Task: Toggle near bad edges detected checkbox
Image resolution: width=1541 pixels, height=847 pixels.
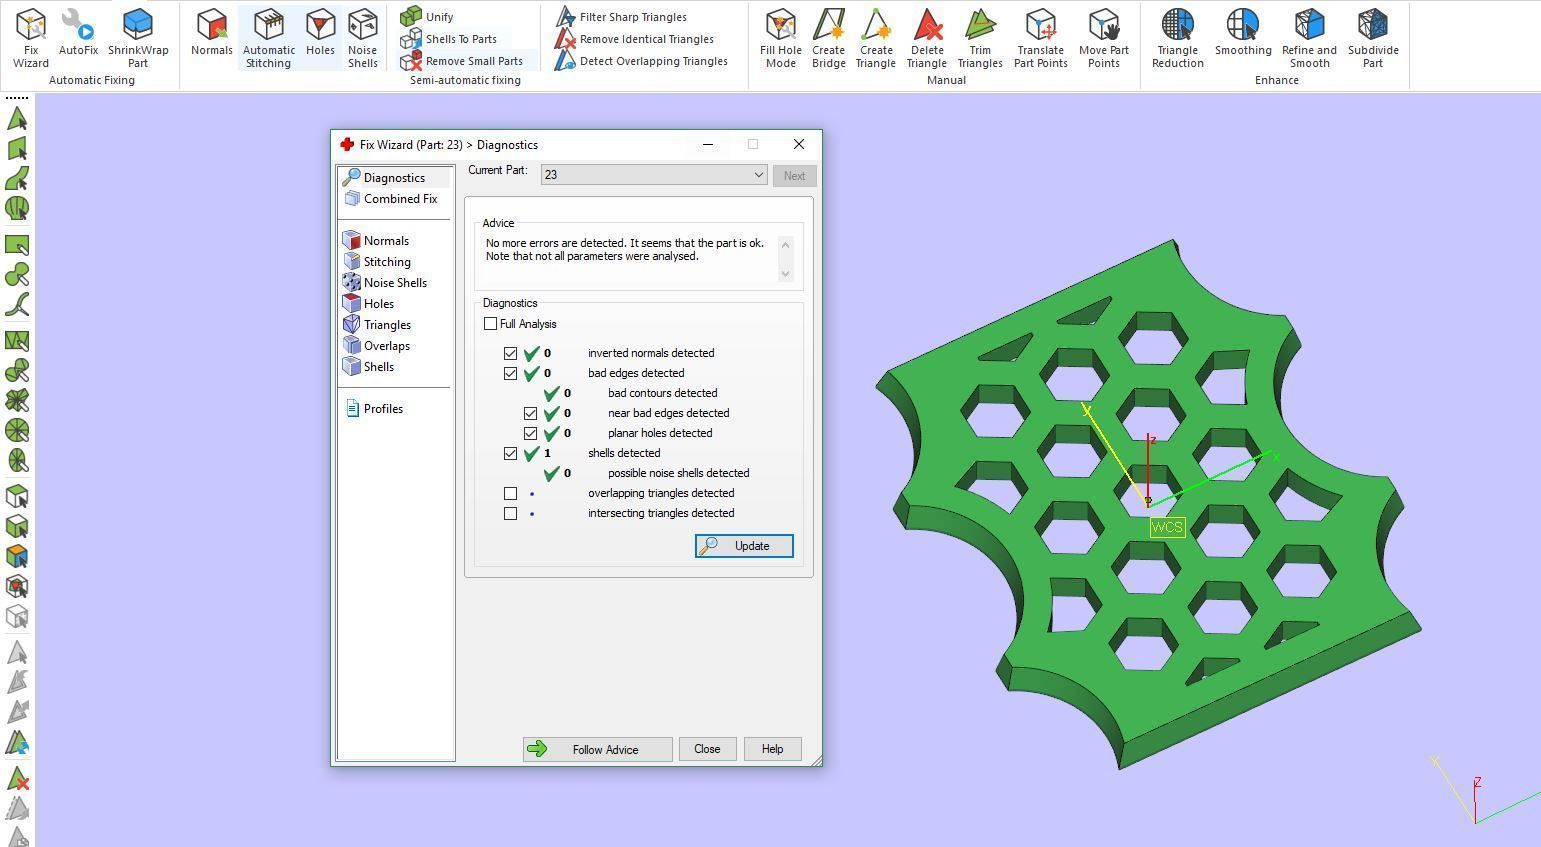Action: point(531,413)
